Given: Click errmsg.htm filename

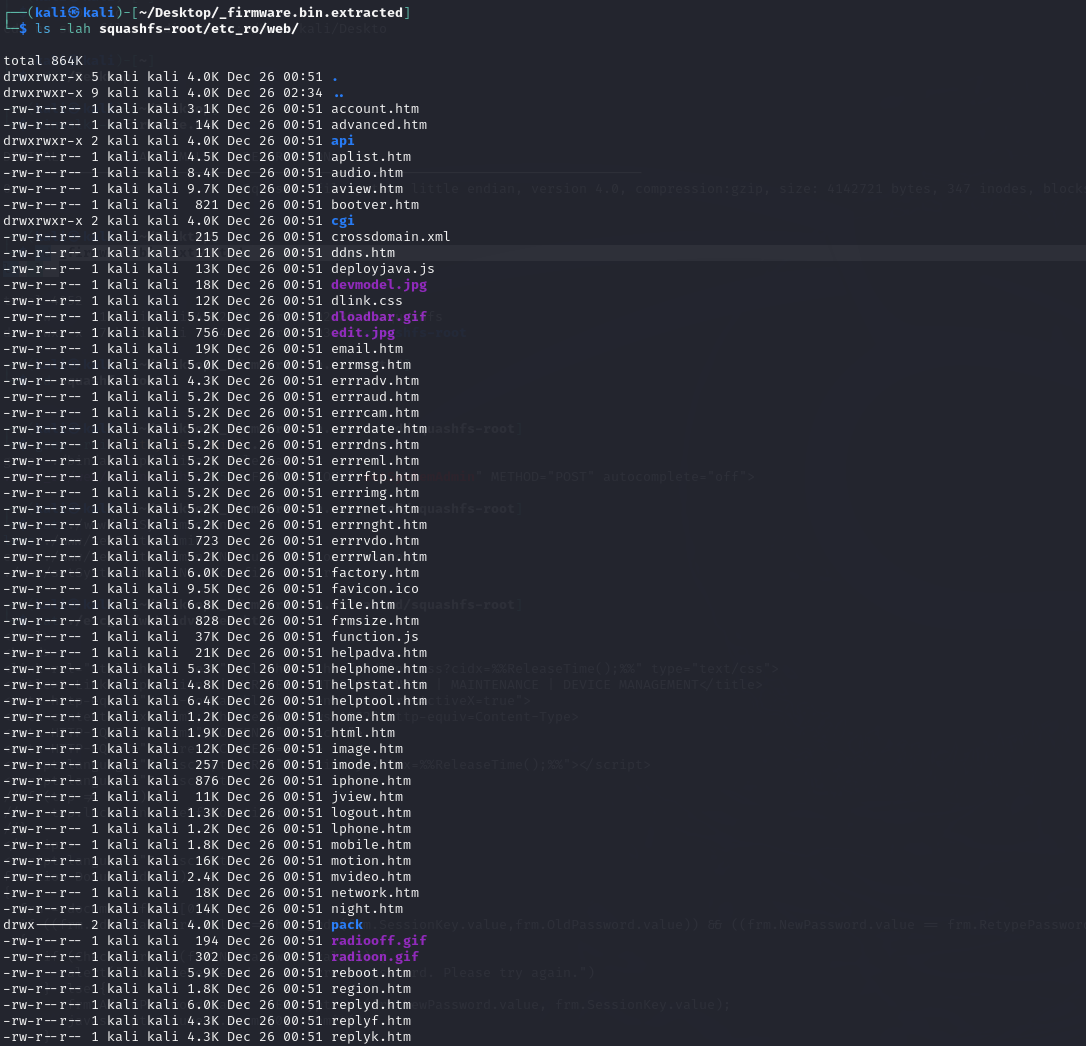Looking at the screenshot, I should [371, 364].
